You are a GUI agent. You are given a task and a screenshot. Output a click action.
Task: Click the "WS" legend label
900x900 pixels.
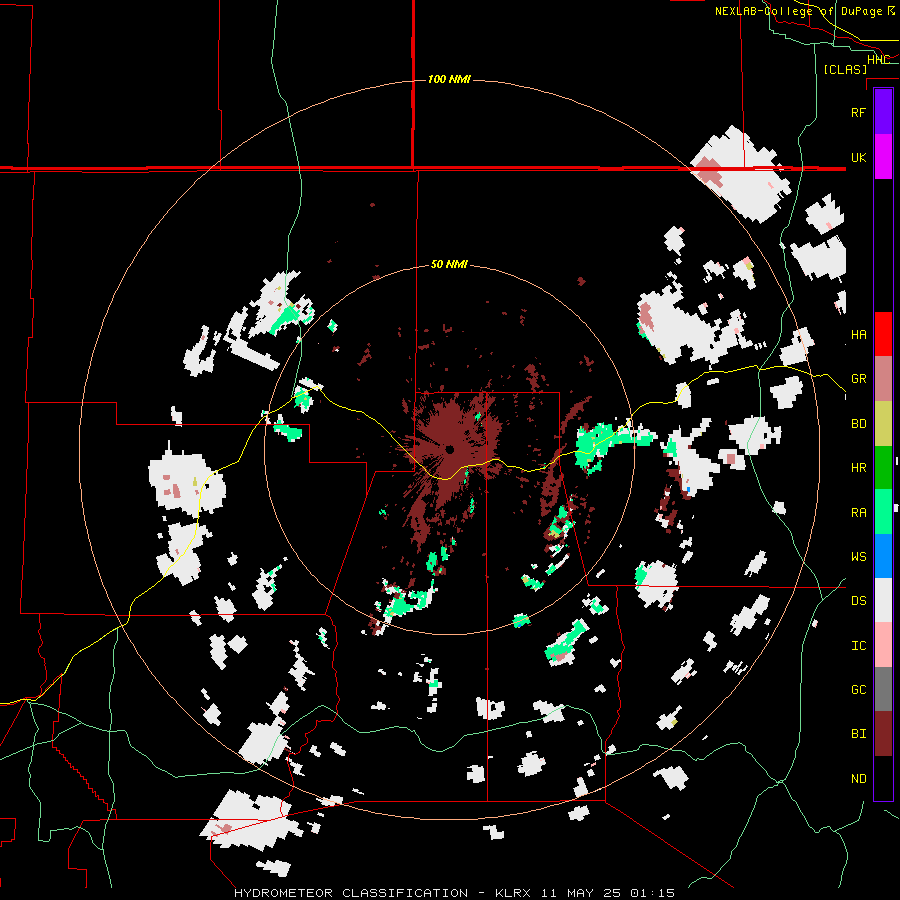[x=858, y=557]
